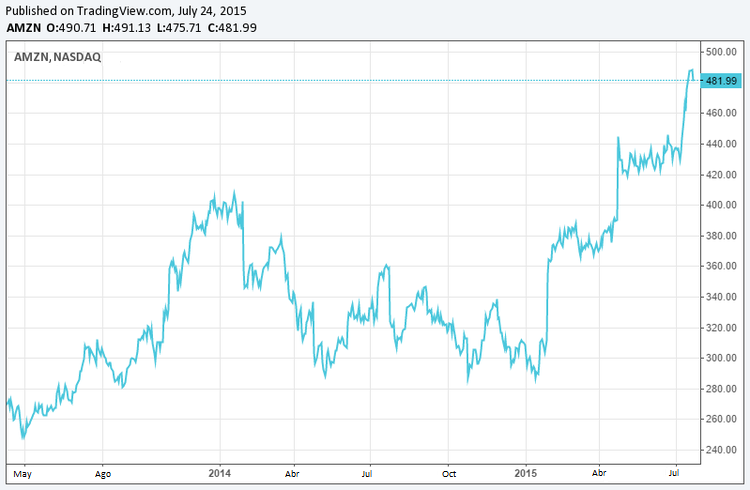Click the 240.00 label on price axis
The image size is (750, 490).
click(x=722, y=450)
